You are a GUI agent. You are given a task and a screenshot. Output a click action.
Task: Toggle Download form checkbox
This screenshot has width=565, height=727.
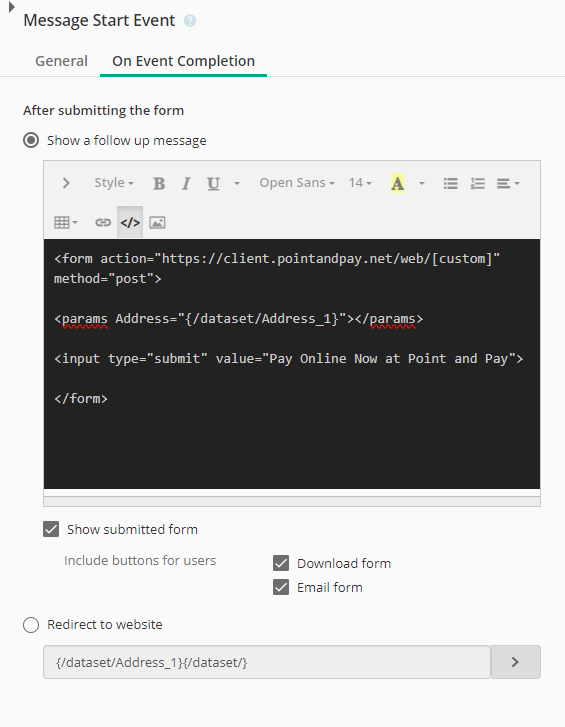point(281,563)
